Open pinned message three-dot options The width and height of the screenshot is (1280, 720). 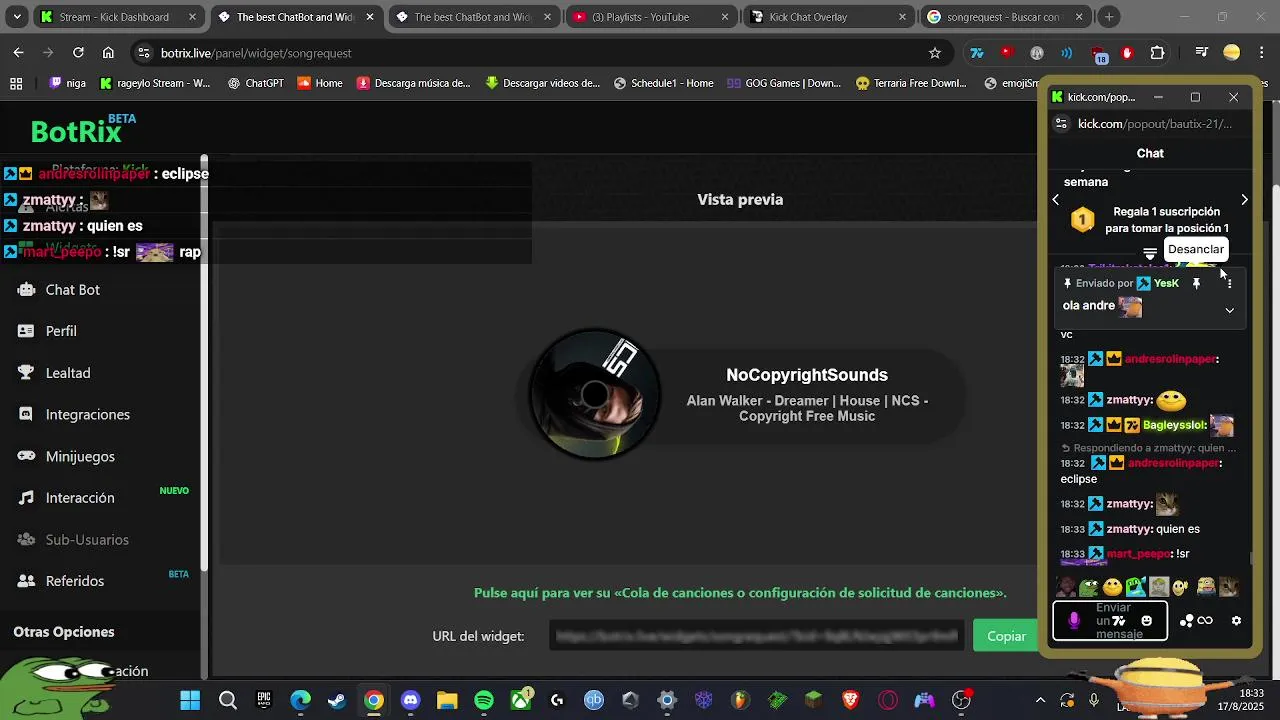point(1229,283)
